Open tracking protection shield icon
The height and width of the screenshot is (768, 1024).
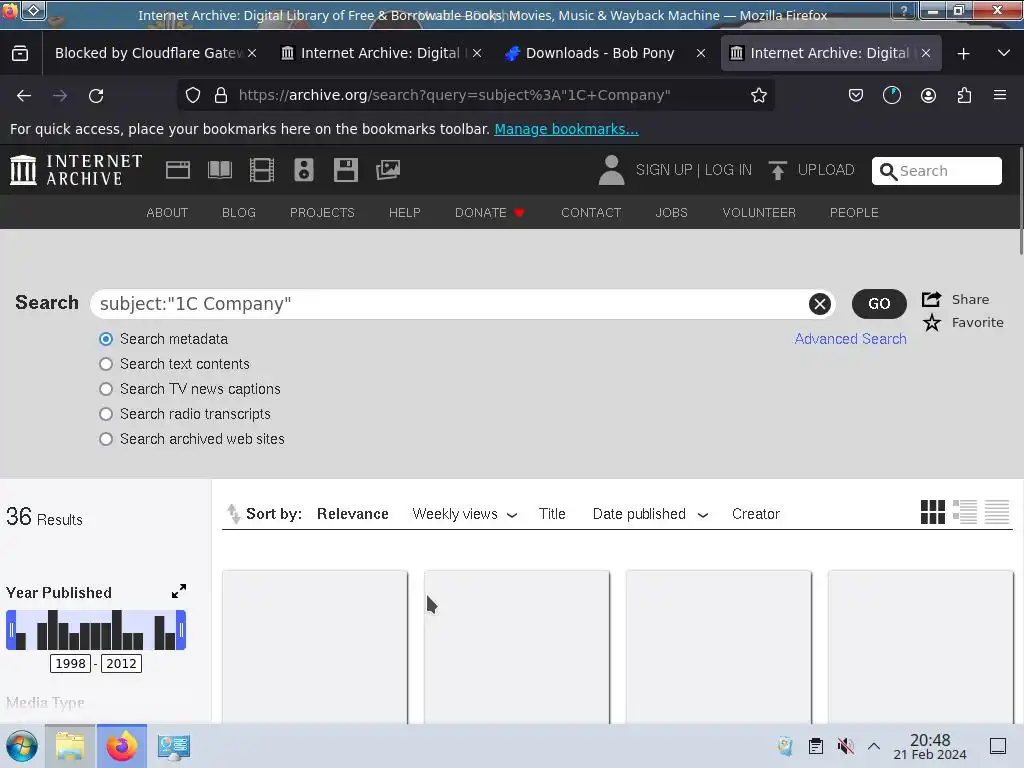tap(193, 95)
